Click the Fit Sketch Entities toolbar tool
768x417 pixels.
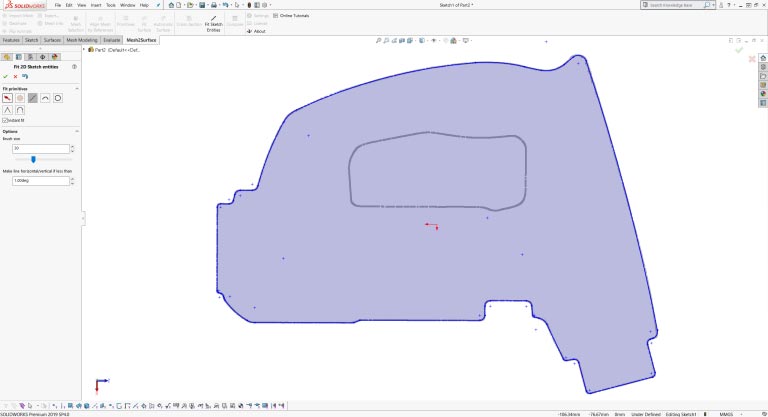214,23
